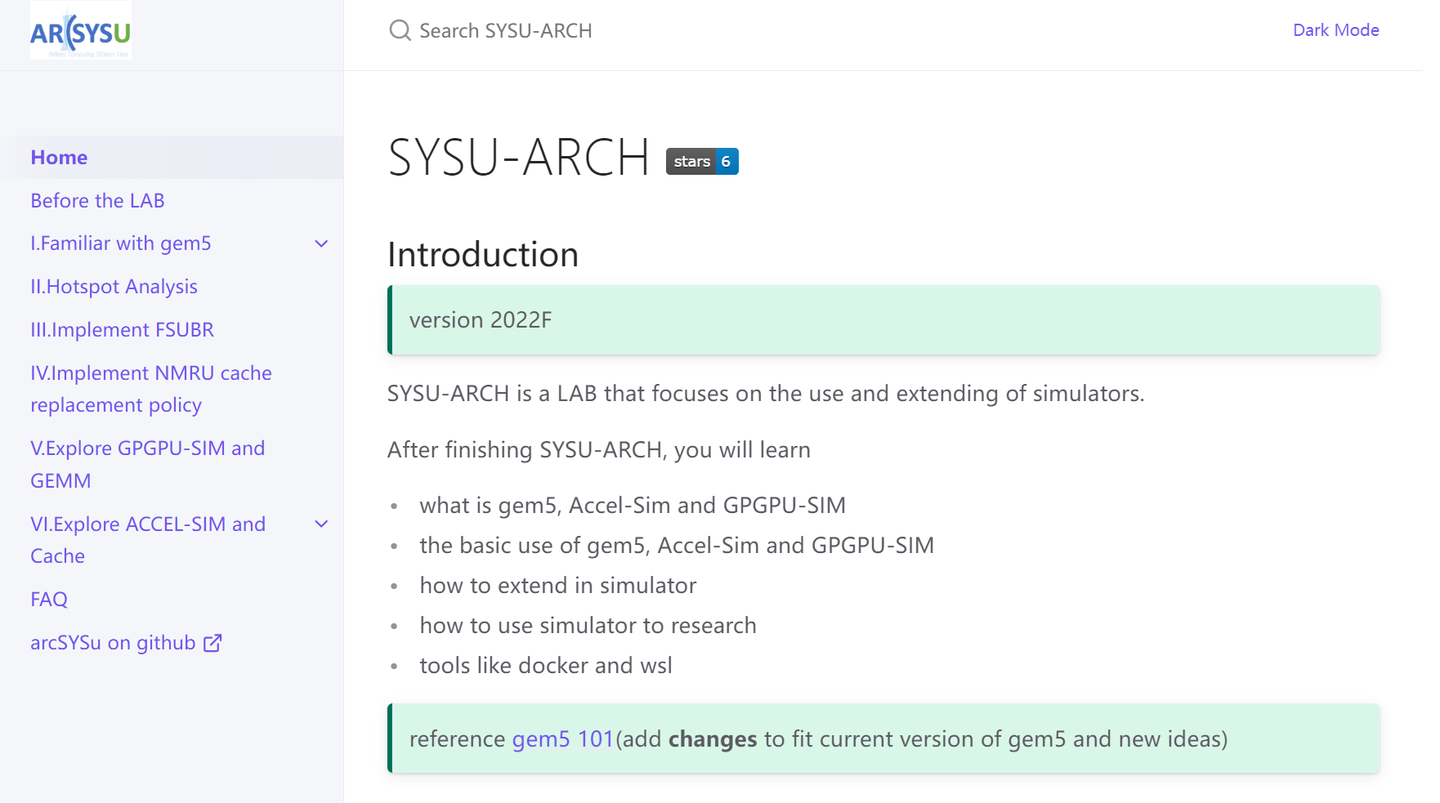Viewport: 1440px width, 803px height.
Task: Click the search magnifier icon
Action: coord(400,31)
